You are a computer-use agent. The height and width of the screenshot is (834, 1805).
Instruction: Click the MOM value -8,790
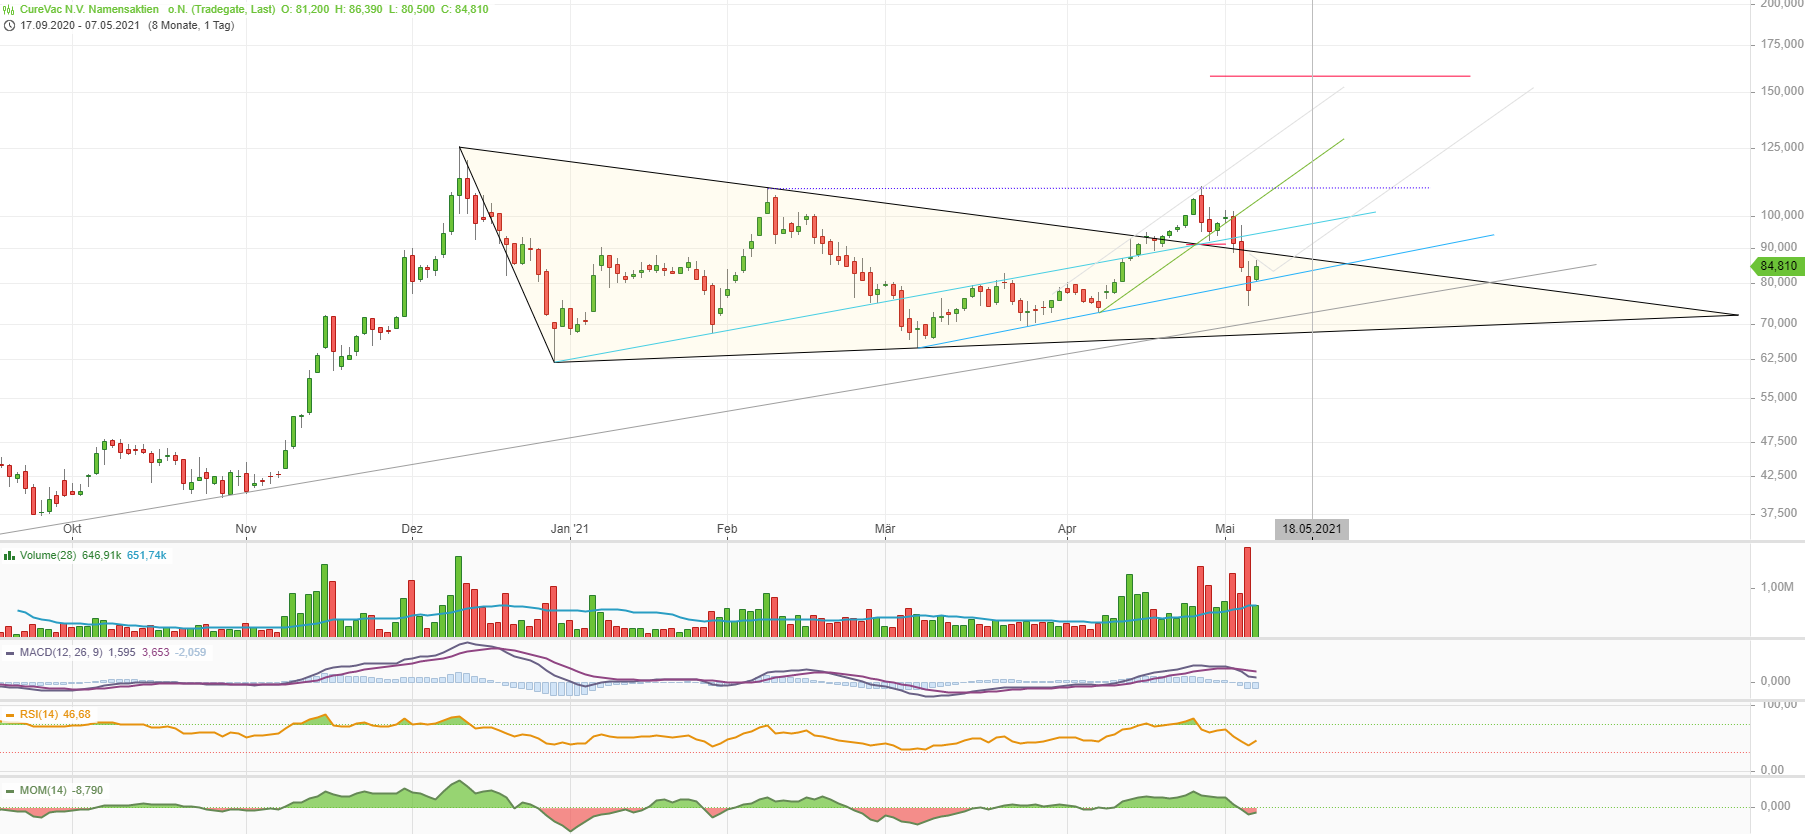tap(88, 790)
